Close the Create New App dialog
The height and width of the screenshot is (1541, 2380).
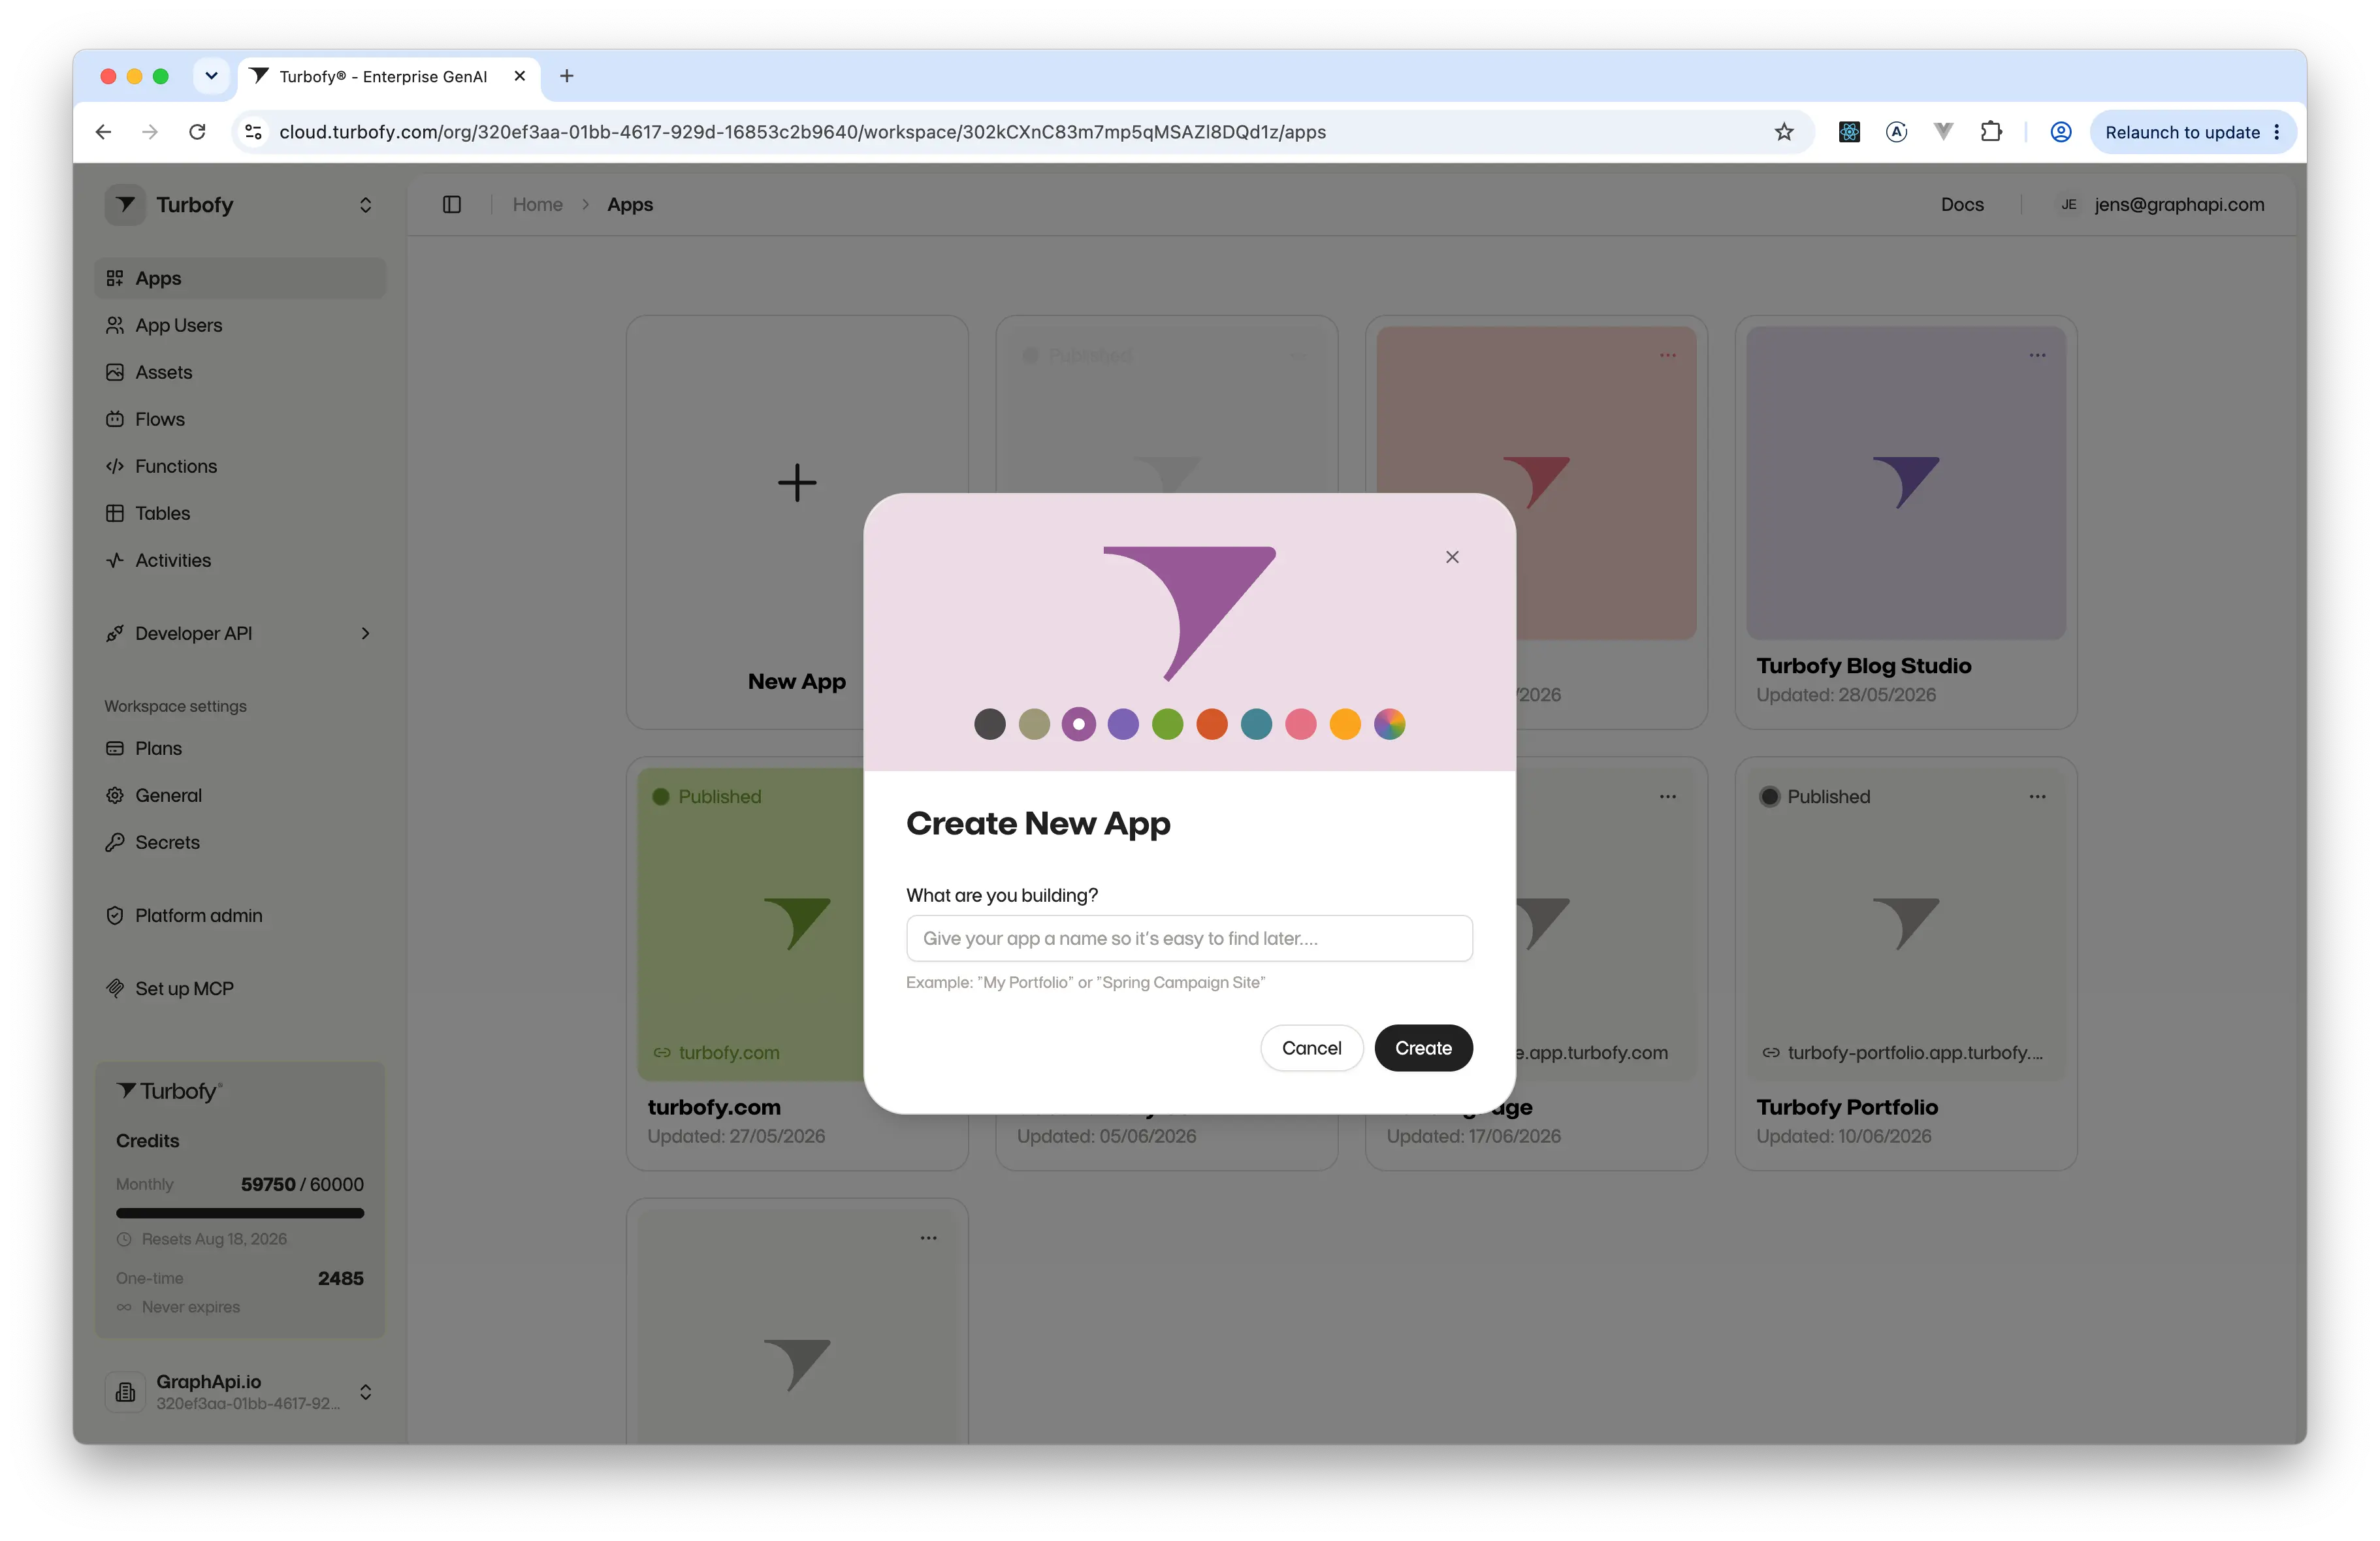point(1452,557)
